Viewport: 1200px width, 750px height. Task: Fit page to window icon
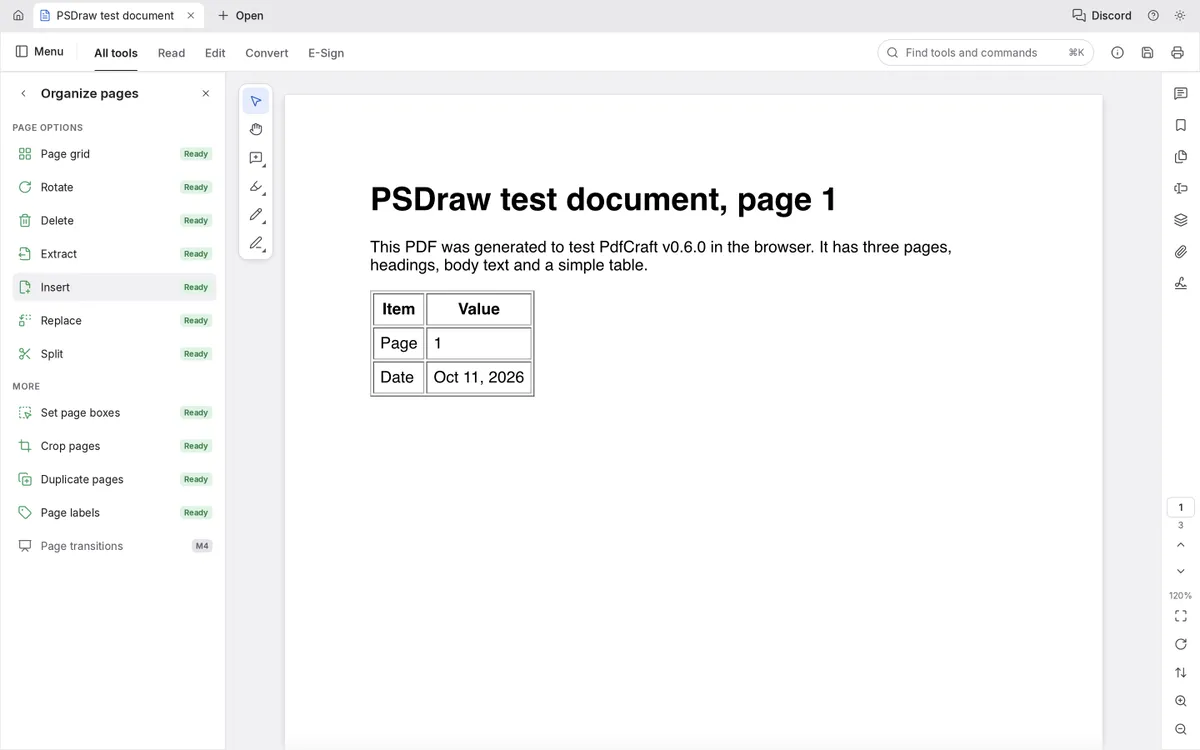click(x=1181, y=616)
